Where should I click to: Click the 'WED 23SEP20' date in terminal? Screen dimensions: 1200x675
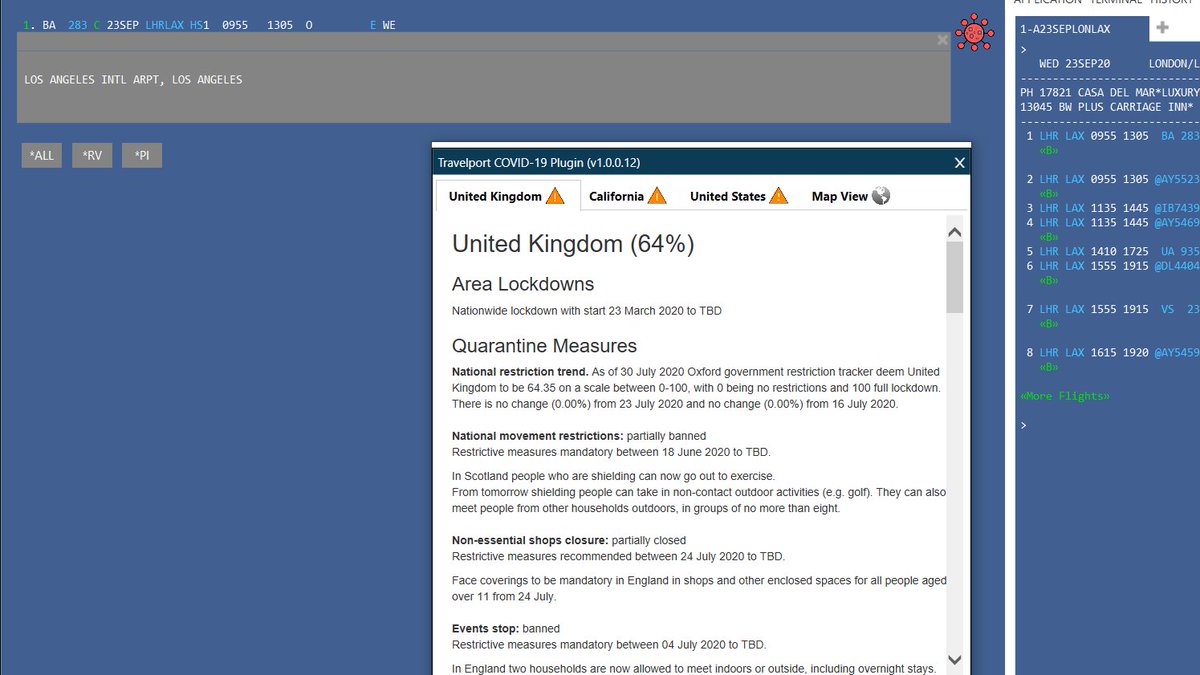click(1074, 63)
